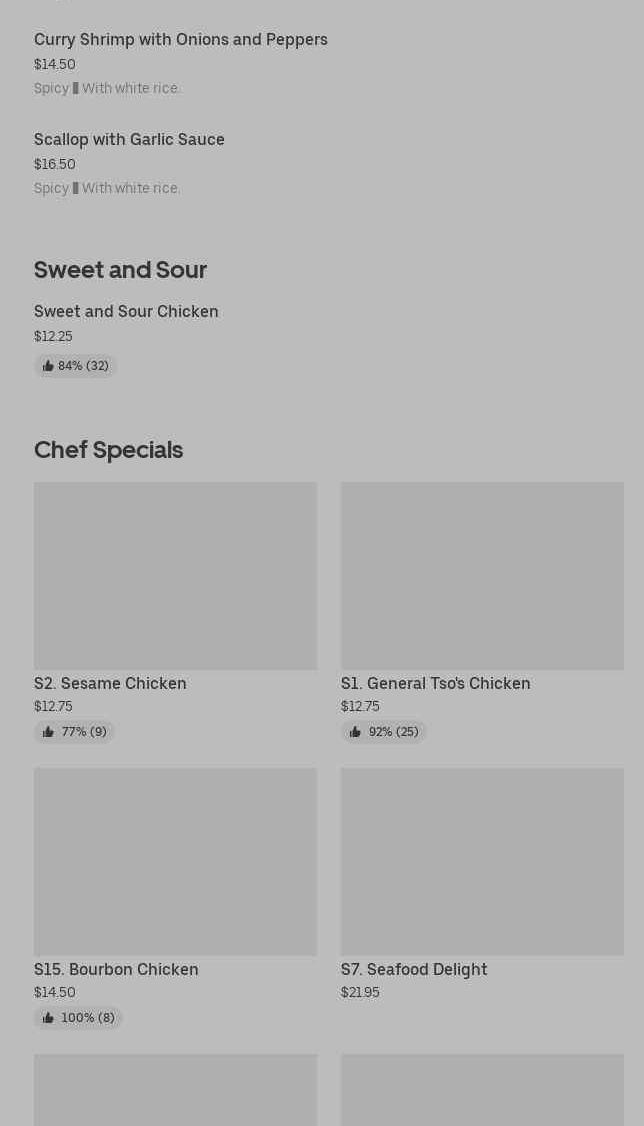Open the S1. General Tso's Chicken photo

coord(482,576)
